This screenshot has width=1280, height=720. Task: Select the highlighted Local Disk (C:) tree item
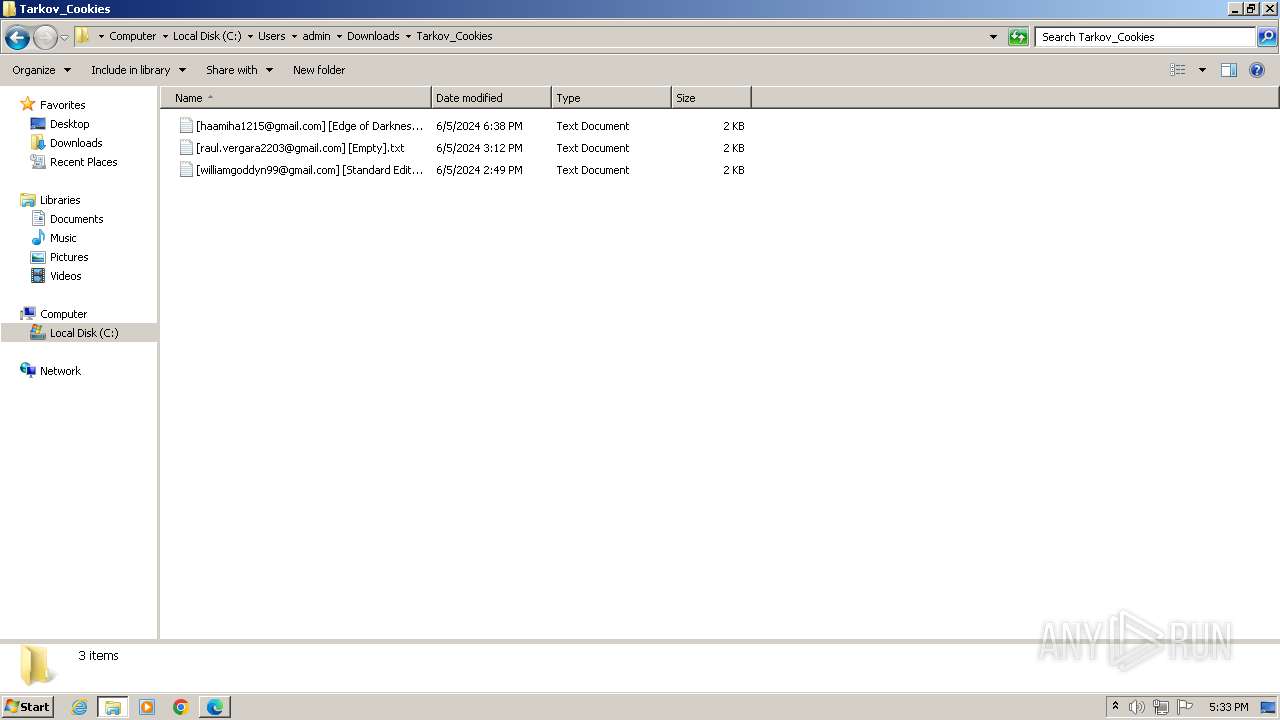coord(79,333)
